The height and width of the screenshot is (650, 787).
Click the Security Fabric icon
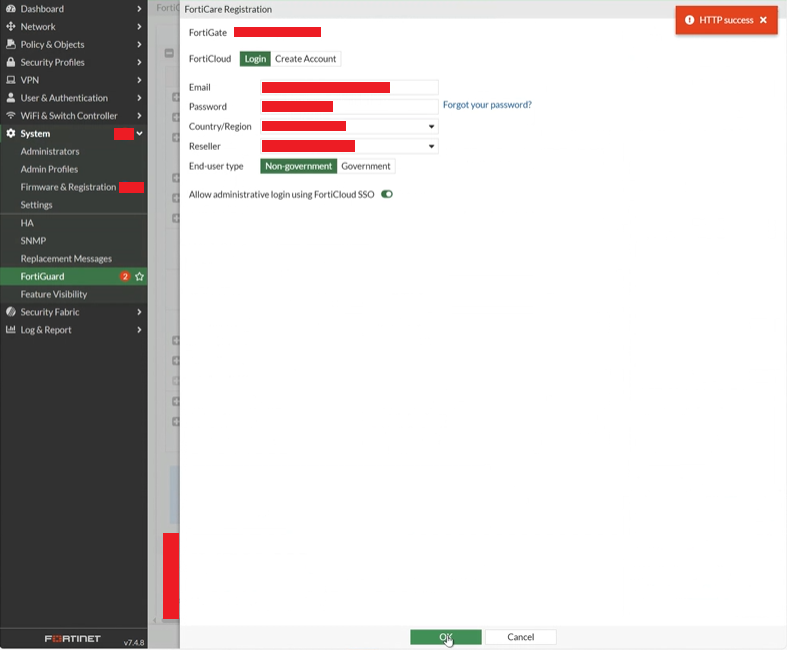(11, 312)
